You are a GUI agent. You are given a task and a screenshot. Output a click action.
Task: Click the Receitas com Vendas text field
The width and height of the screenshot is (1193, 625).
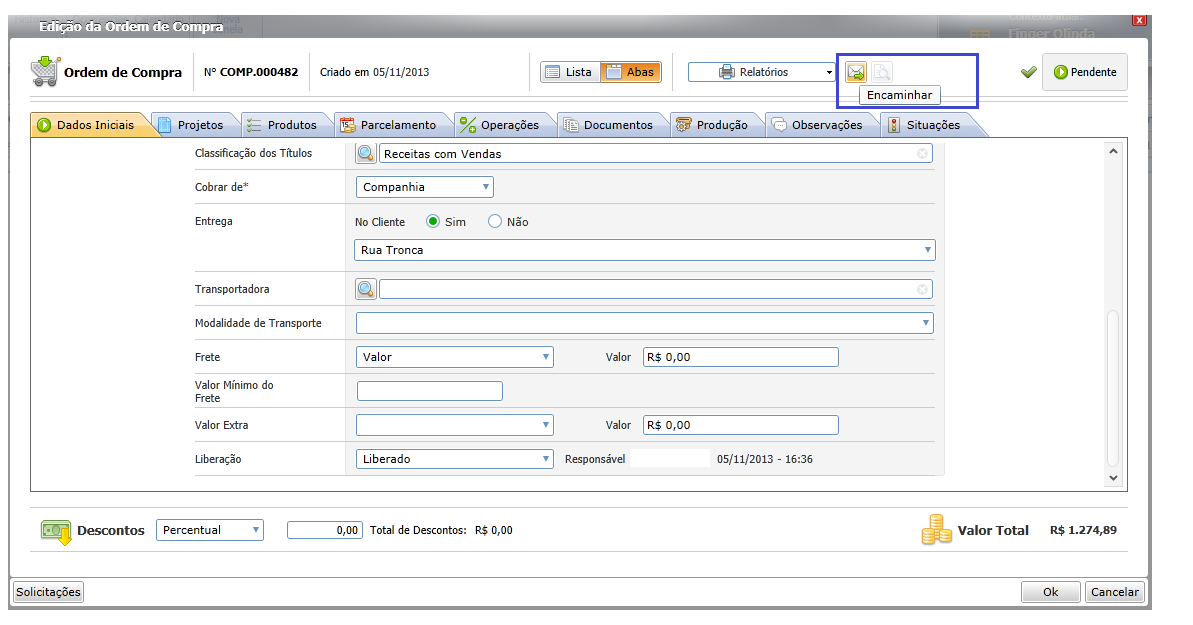tap(655, 154)
